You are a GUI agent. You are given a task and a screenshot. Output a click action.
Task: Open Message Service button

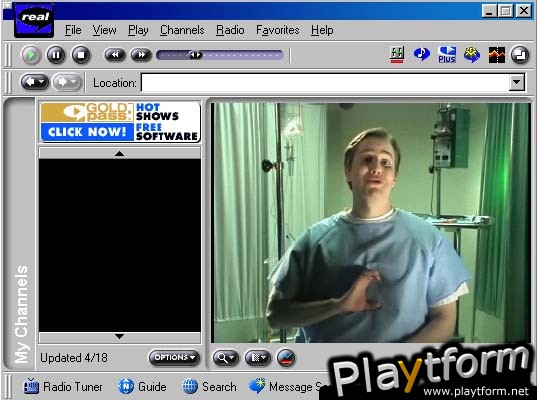coord(289,387)
